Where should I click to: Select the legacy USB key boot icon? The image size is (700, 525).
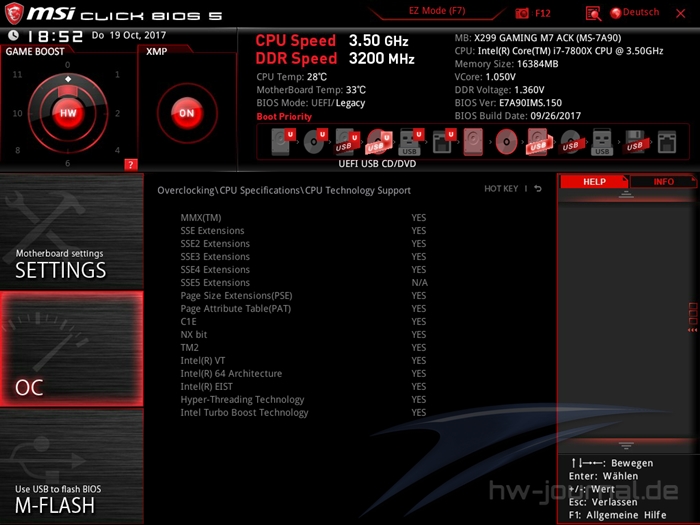click(602, 142)
